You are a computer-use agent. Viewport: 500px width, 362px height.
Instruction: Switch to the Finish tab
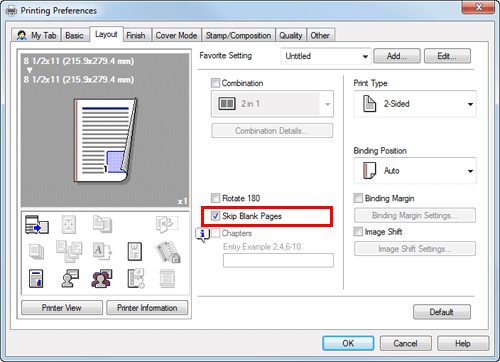(x=136, y=35)
